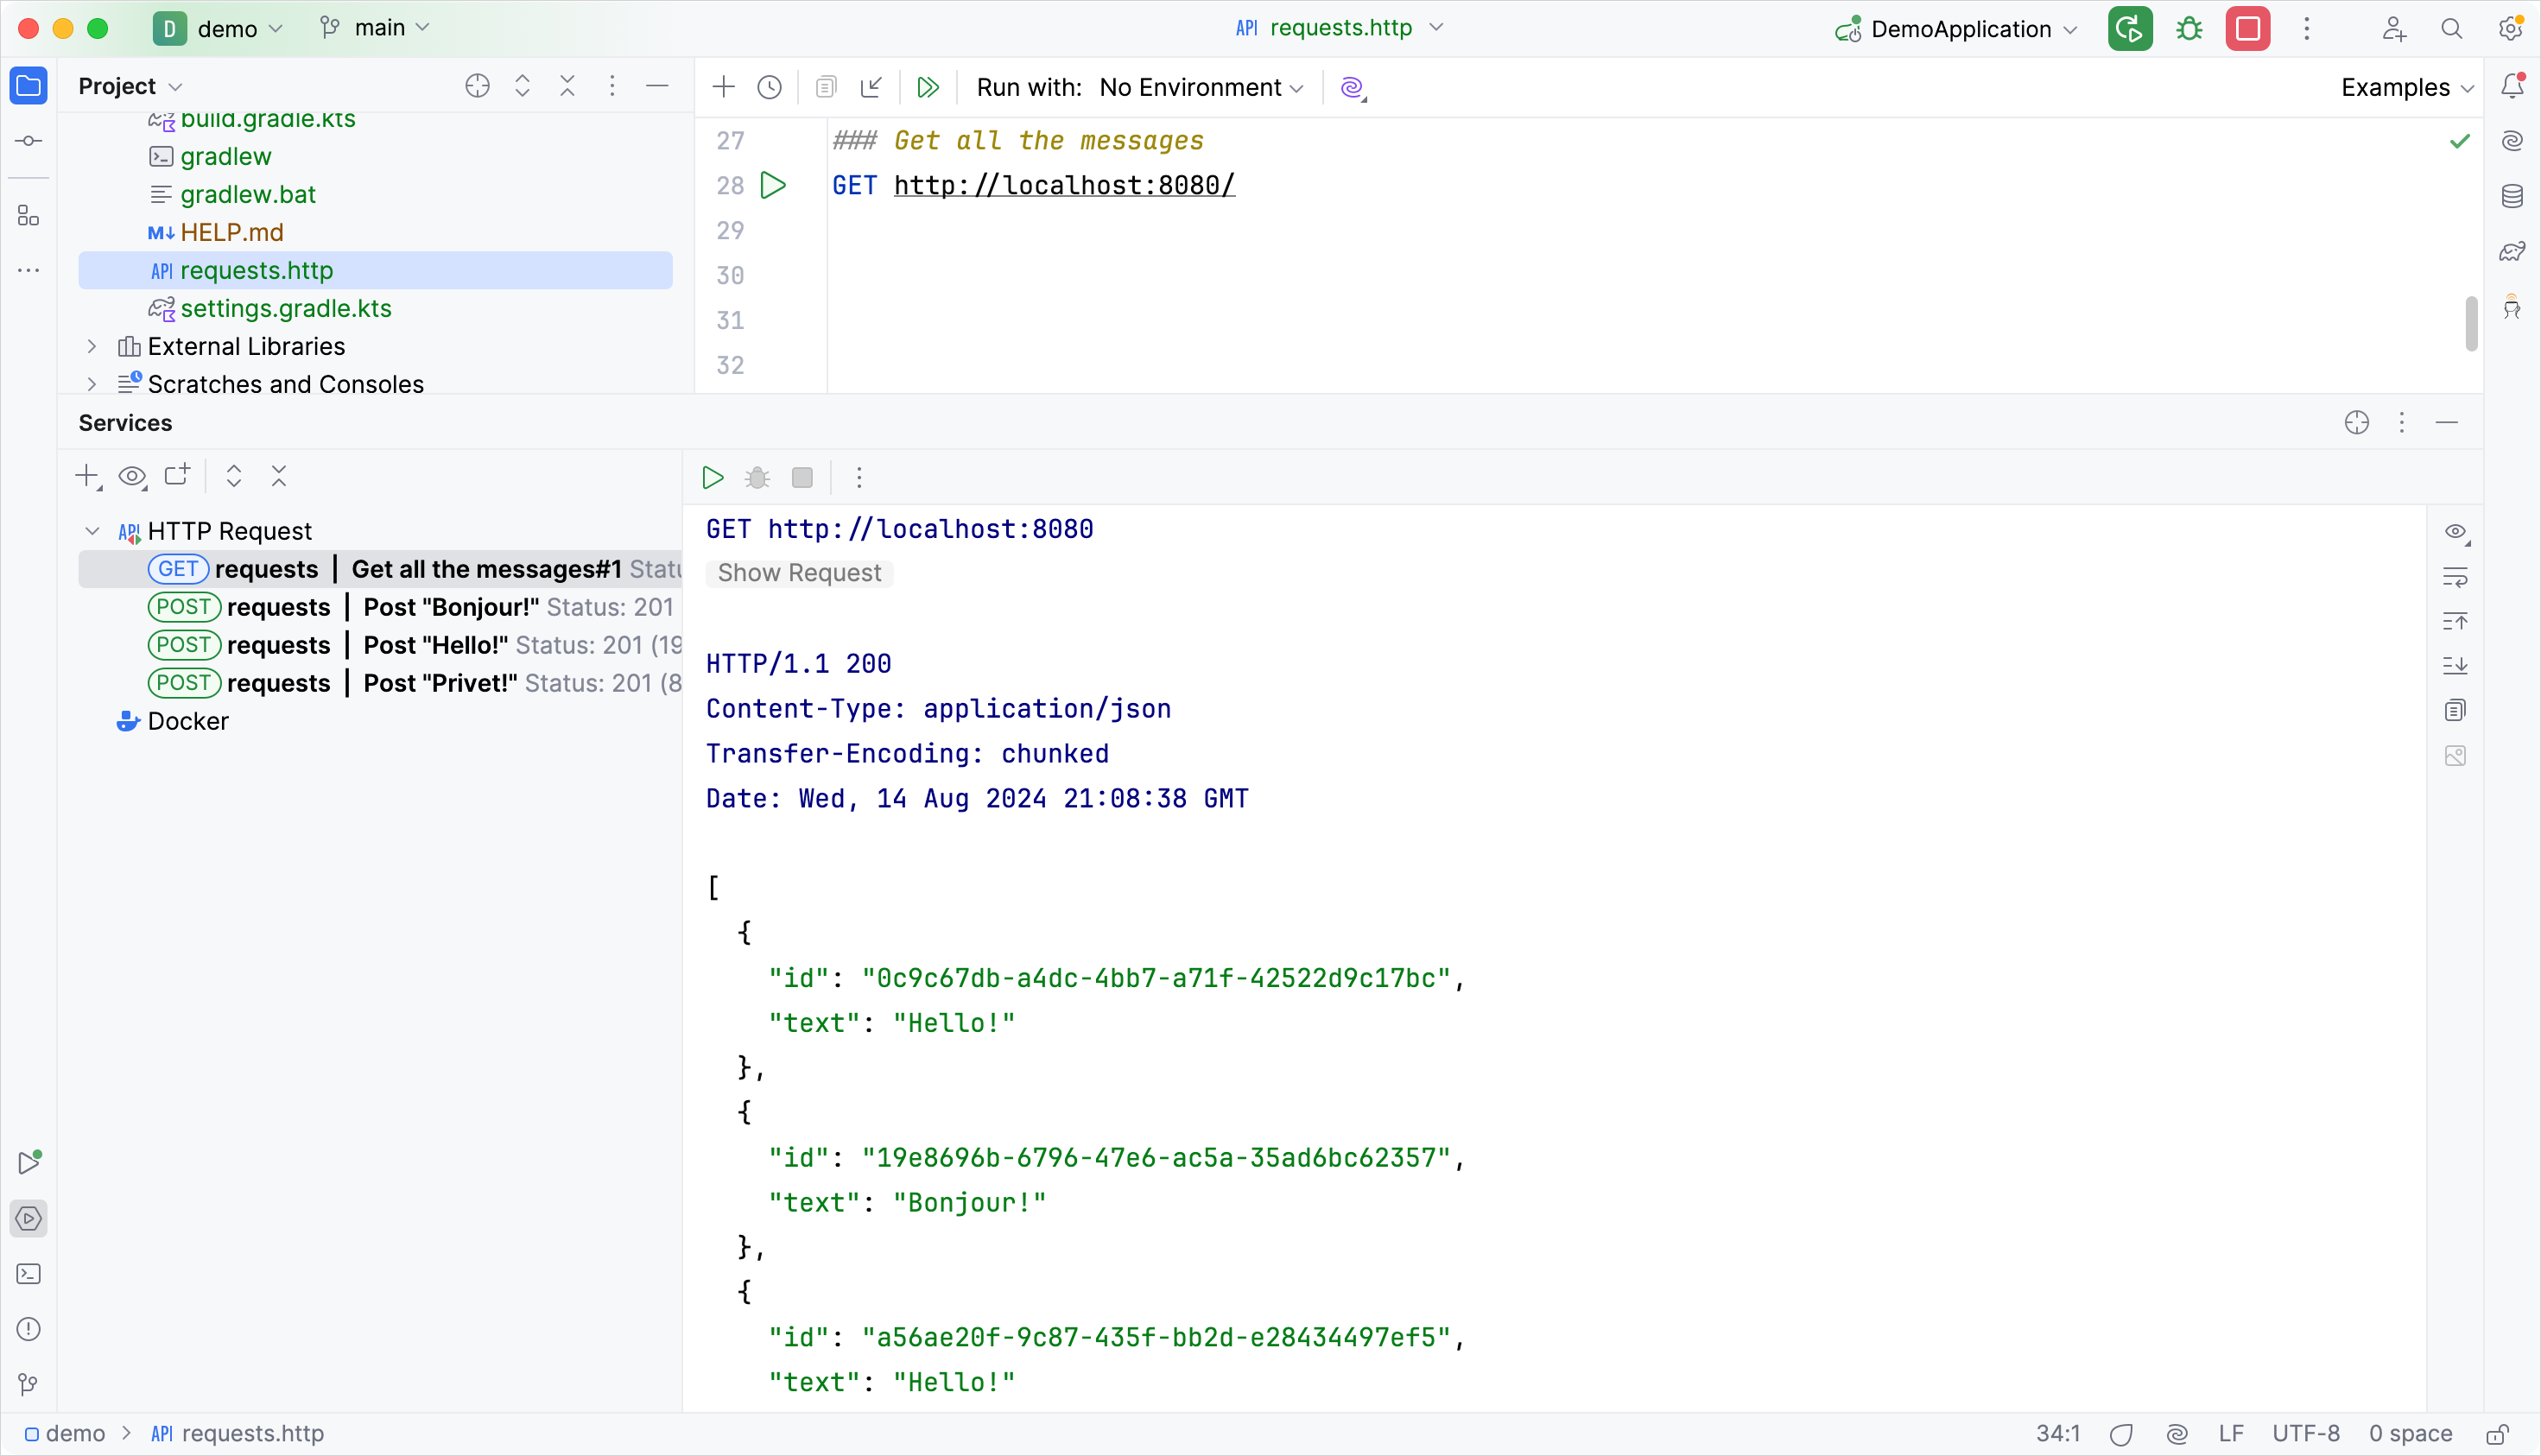2541x1456 pixels.
Task: Open the http://localhost:8080/ link in editor
Action: 1064,185
